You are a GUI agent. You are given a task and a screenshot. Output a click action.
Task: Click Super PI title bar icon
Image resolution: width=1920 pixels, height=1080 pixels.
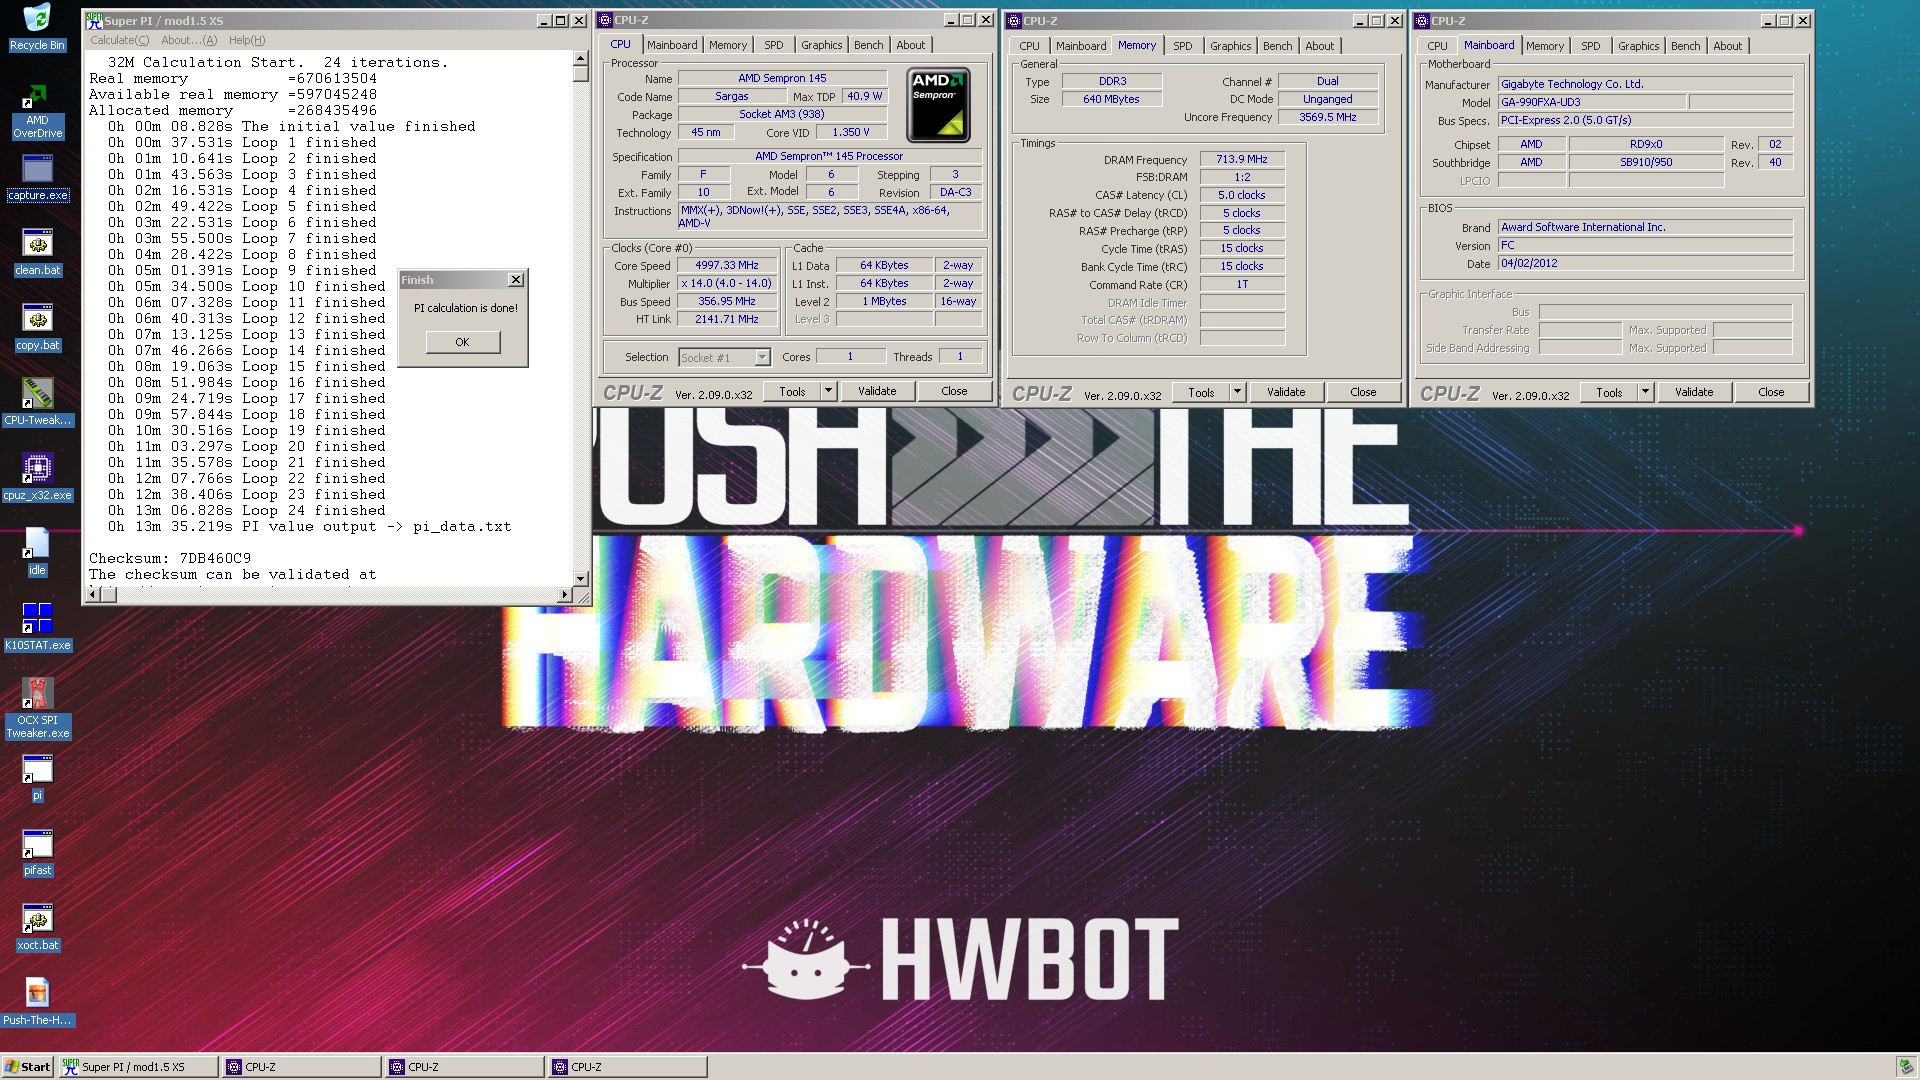[94, 20]
